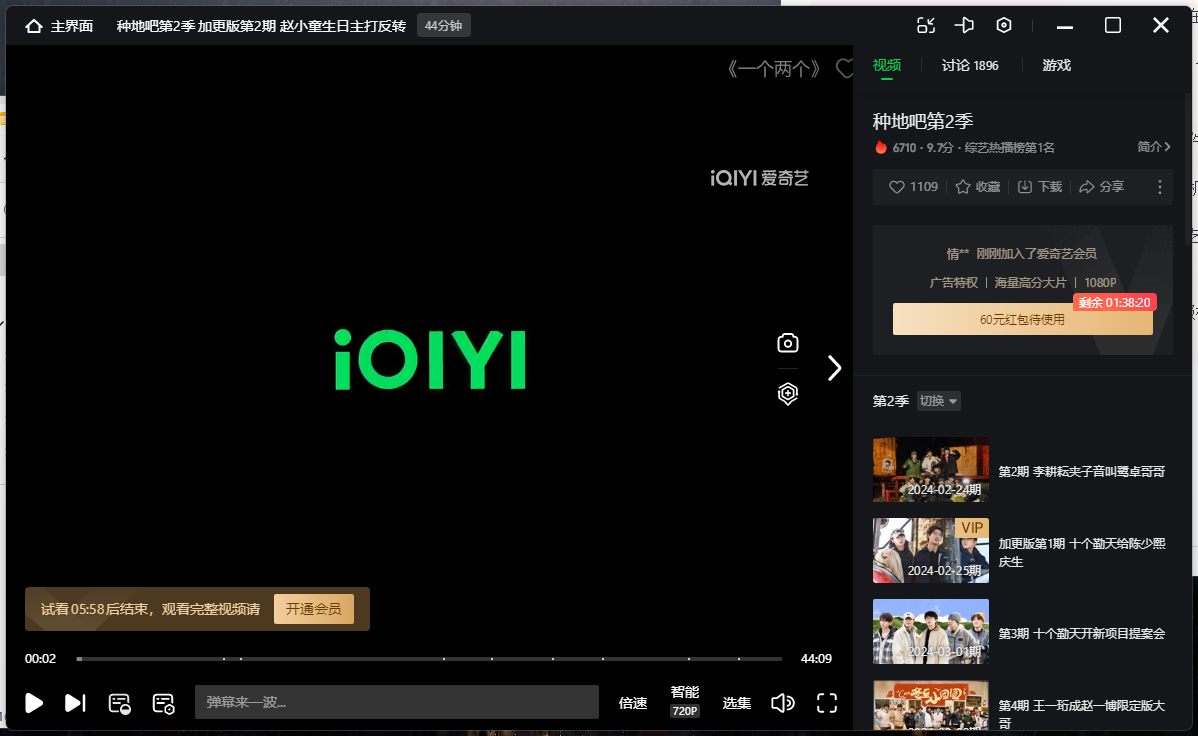Expand the 简介 show description
The image size is (1198, 736).
(x=1152, y=146)
